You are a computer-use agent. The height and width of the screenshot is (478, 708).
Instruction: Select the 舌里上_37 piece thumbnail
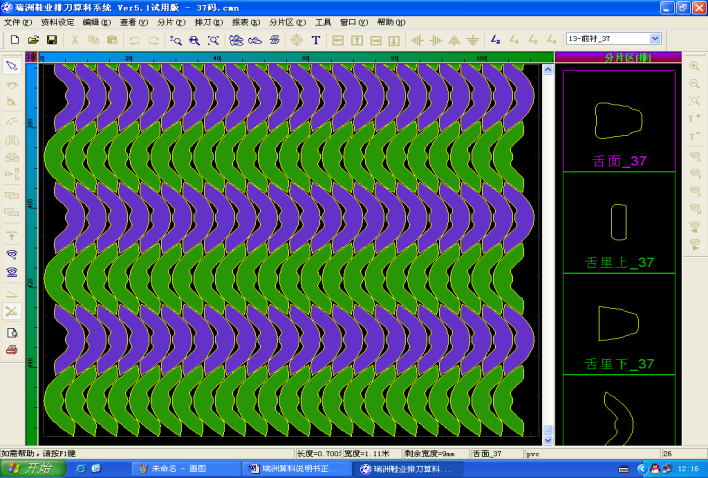click(619, 223)
